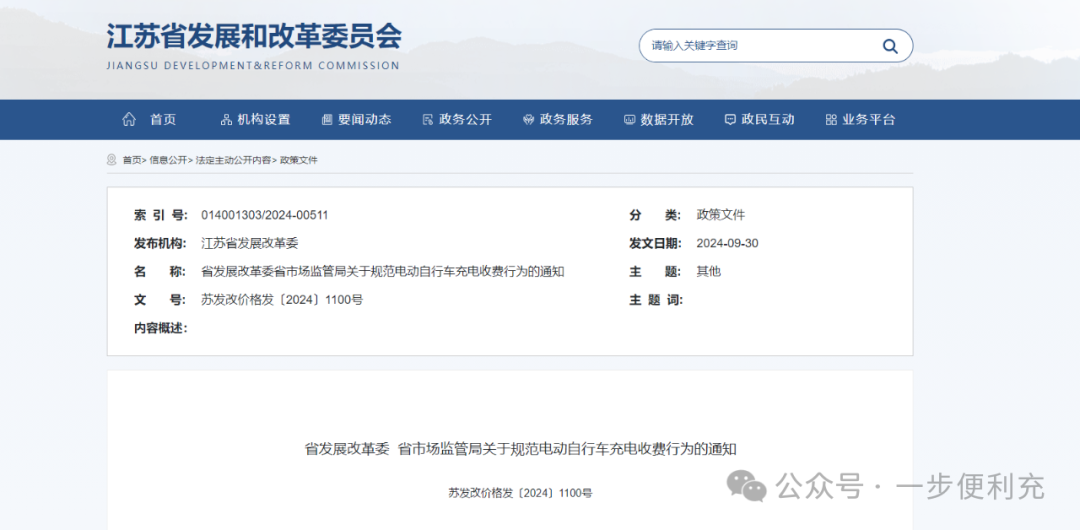Open the 业务平台 menu
The image size is (1080, 530).
[869, 119]
